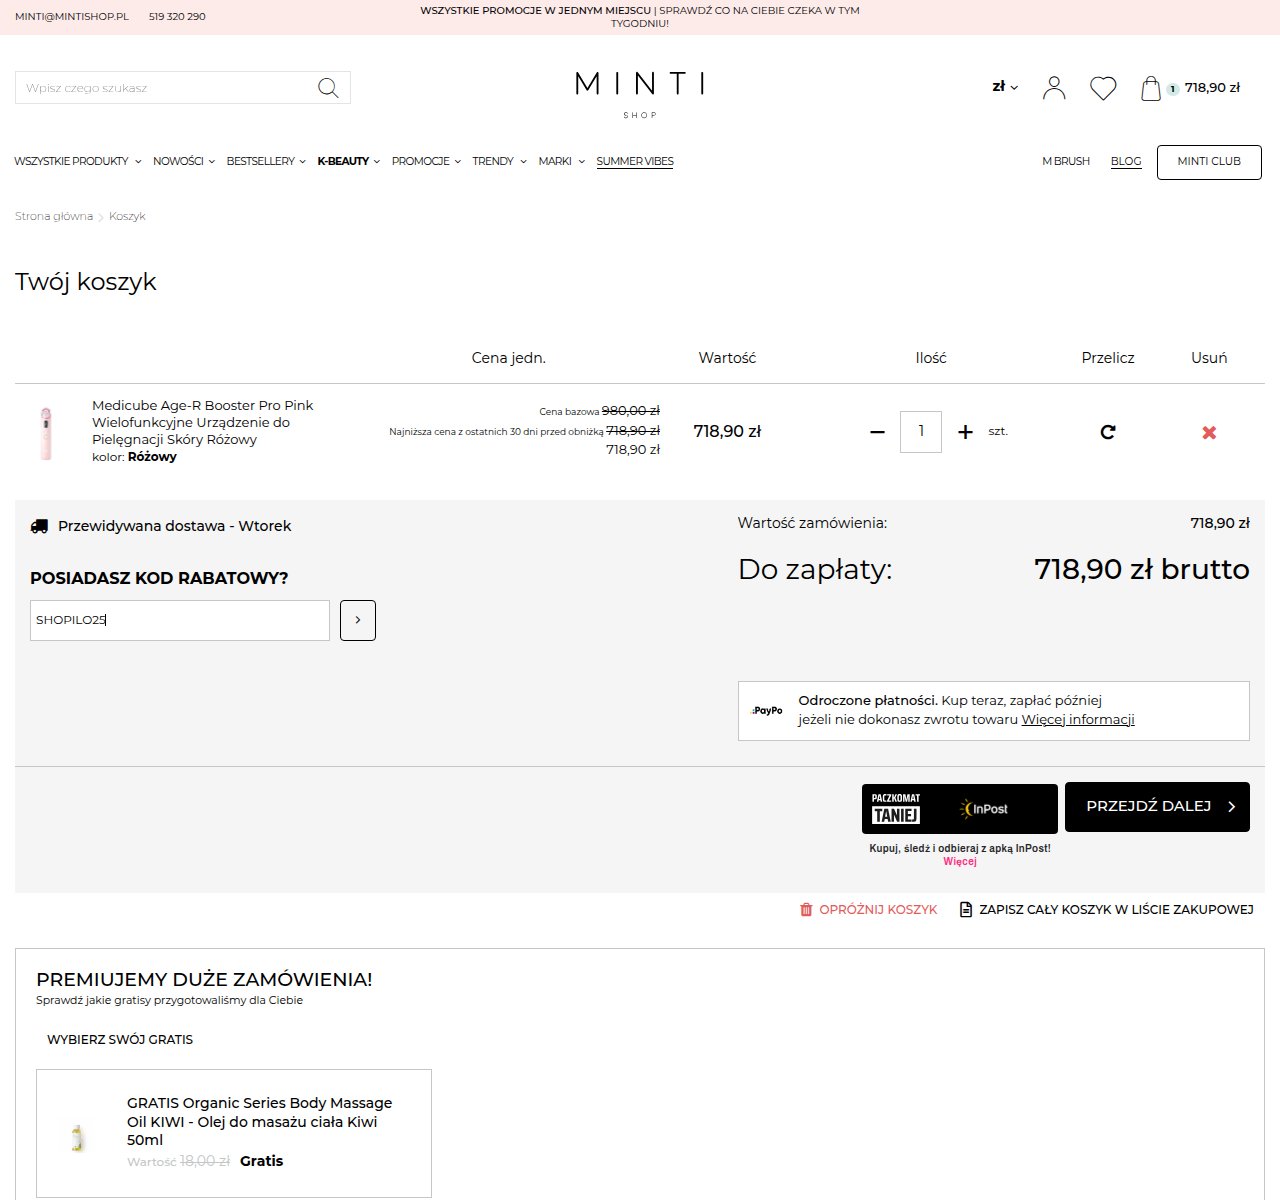1280x1200 pixels.
Task: Click the recalculate refresh icon
Action: point(1108,432)
